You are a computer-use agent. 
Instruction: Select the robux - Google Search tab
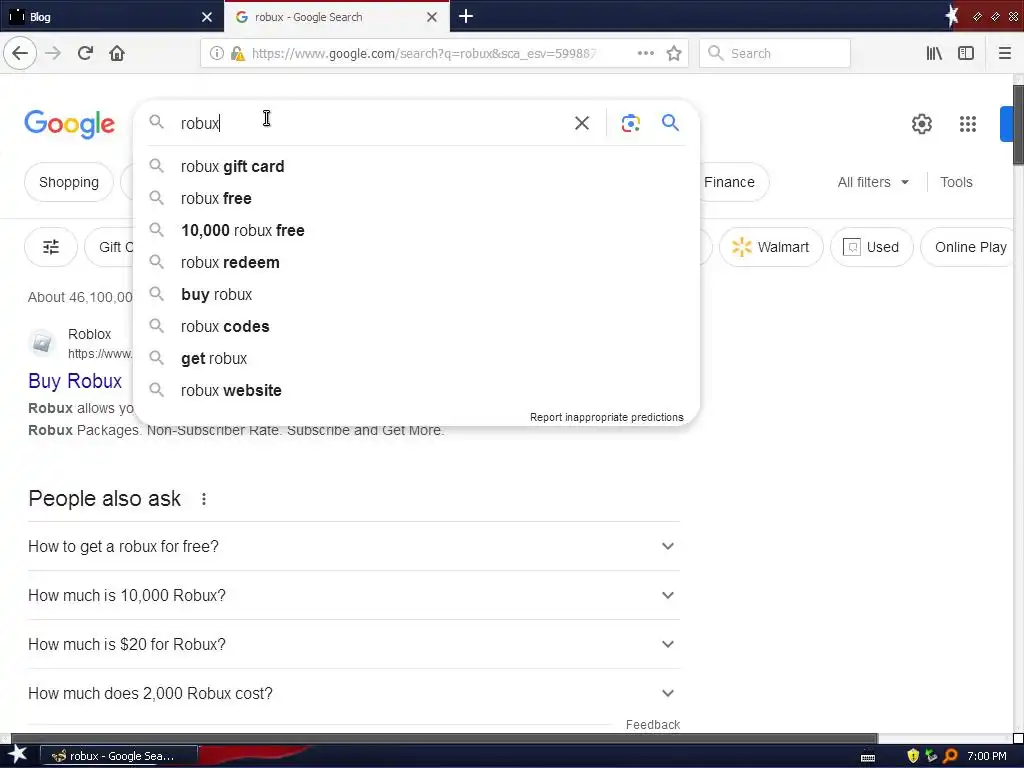click(336, 17)
